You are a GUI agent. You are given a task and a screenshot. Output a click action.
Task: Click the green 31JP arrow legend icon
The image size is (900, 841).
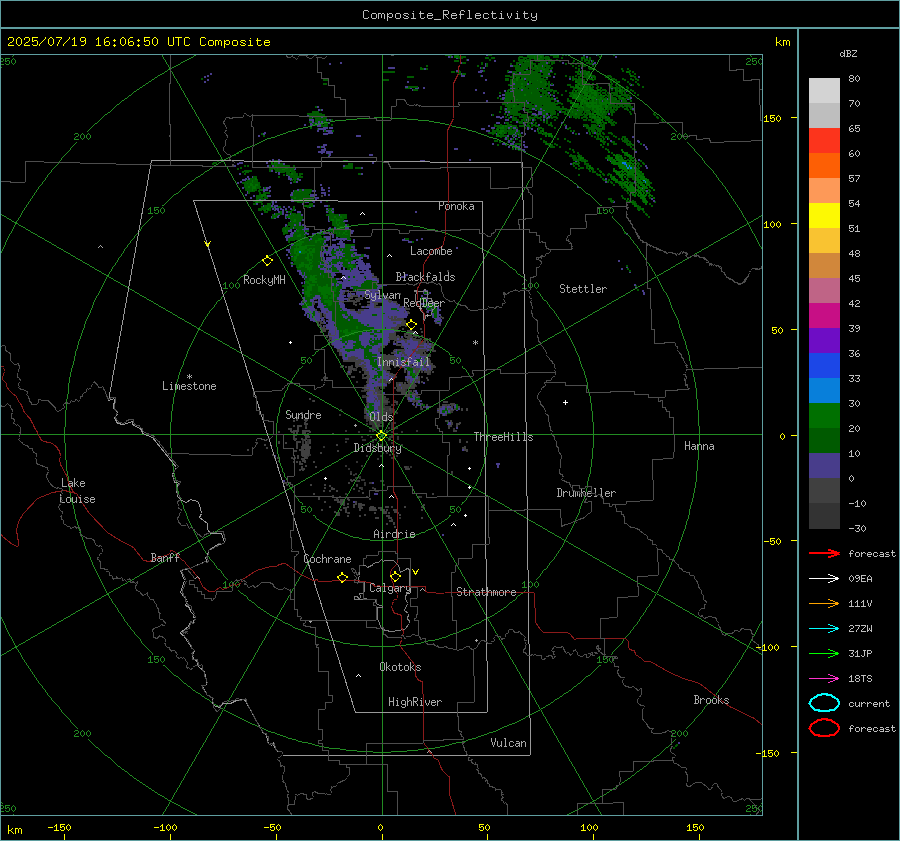824,653
